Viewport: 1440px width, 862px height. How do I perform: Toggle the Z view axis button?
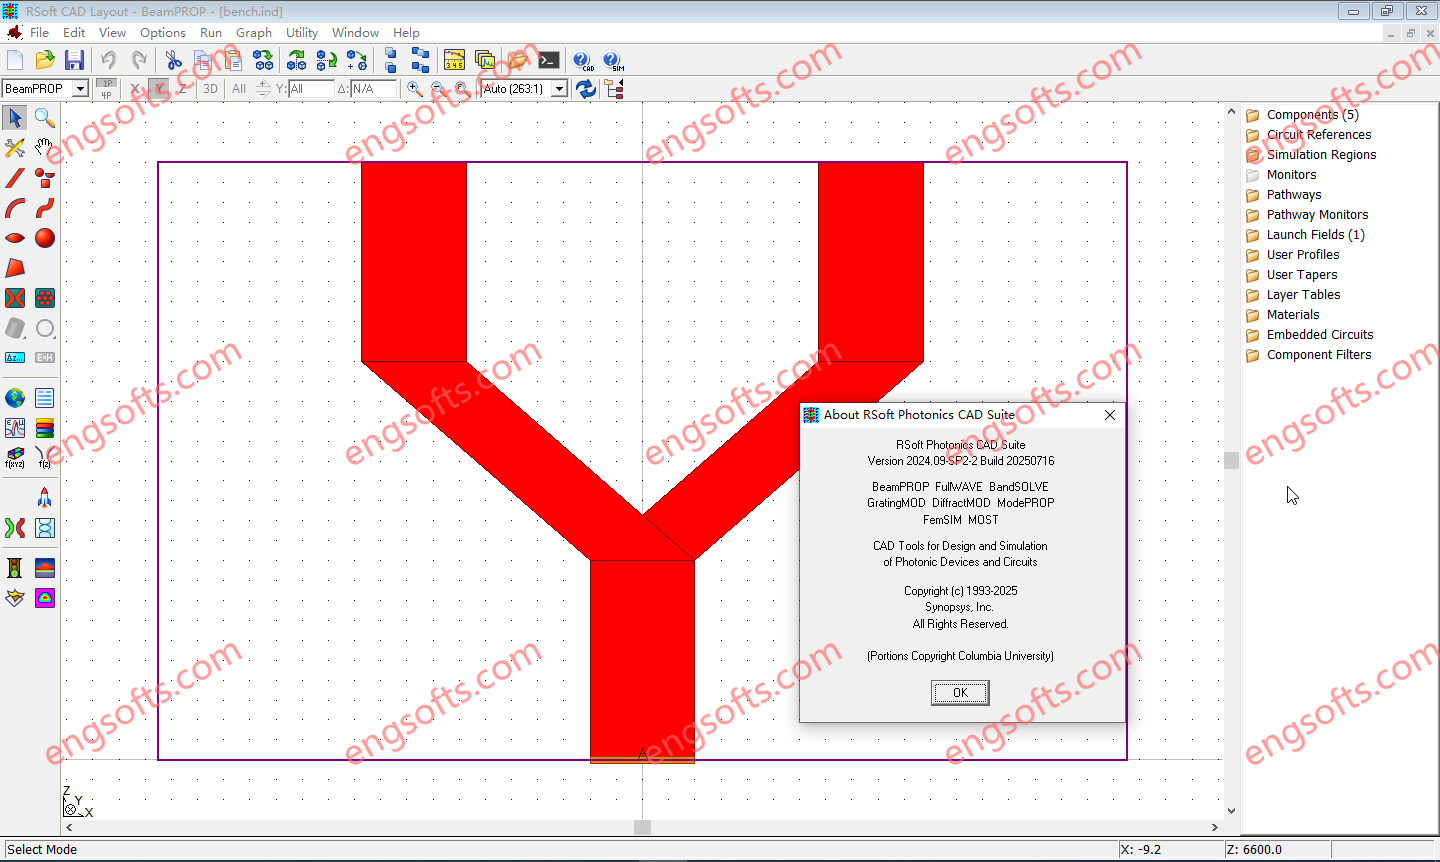(182, 89)
